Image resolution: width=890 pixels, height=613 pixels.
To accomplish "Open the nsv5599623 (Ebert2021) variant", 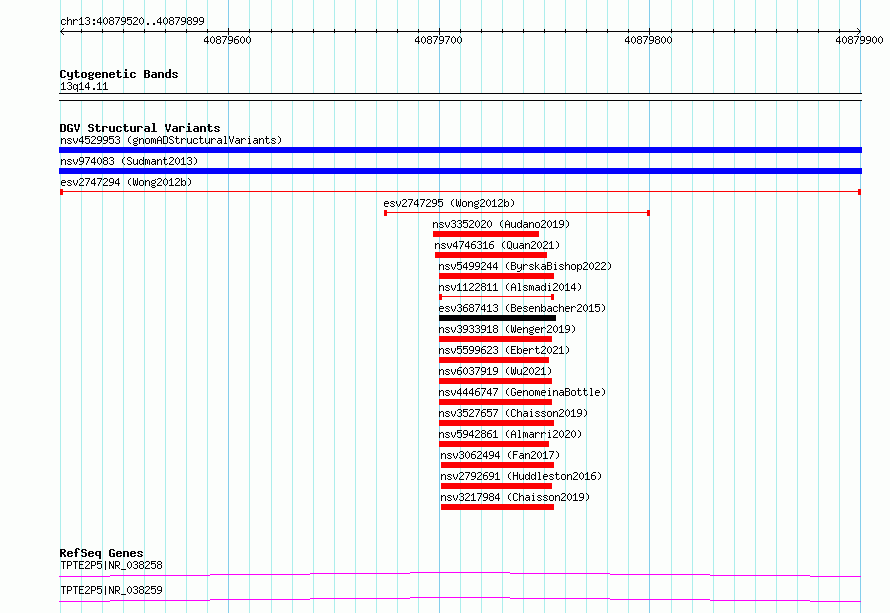I will [x=504, y=350].
